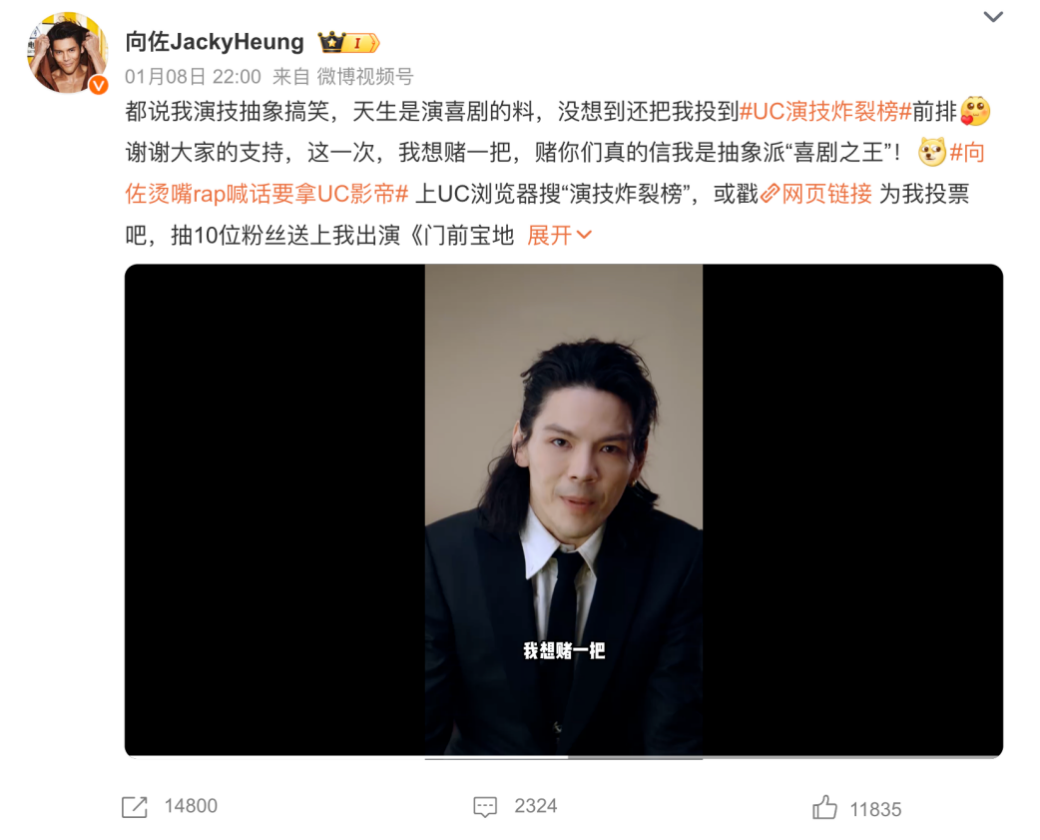
Task: Open the 向佐JackyHeung username link
Action: (214, 42)
